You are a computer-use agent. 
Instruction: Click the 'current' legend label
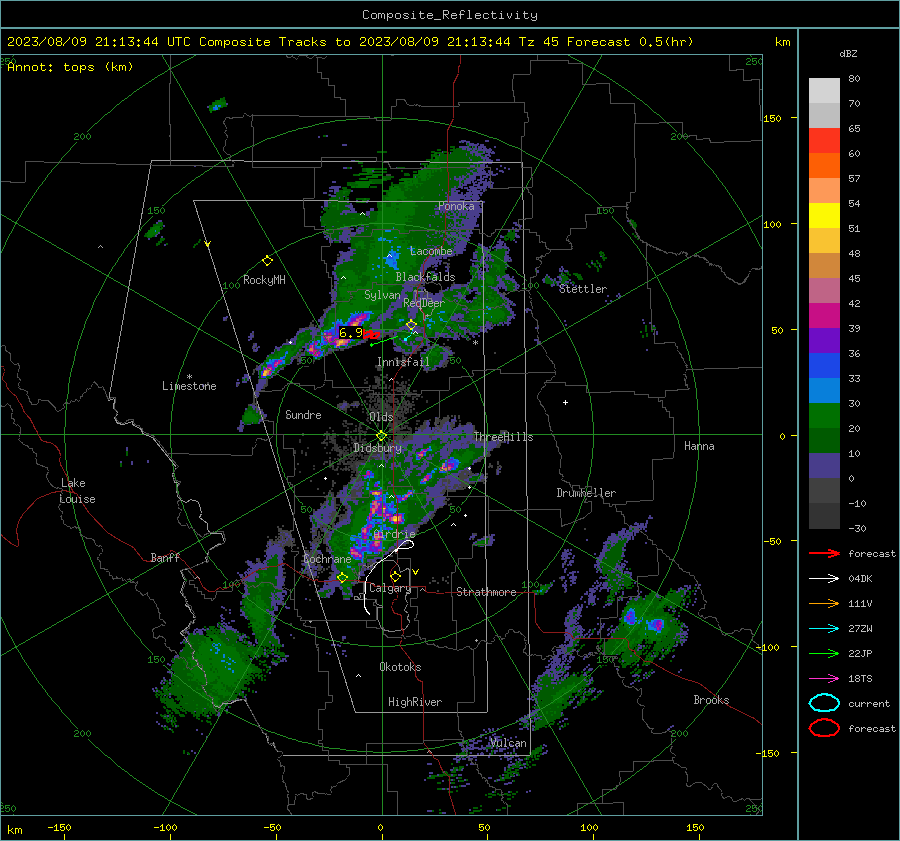(869, 703)
